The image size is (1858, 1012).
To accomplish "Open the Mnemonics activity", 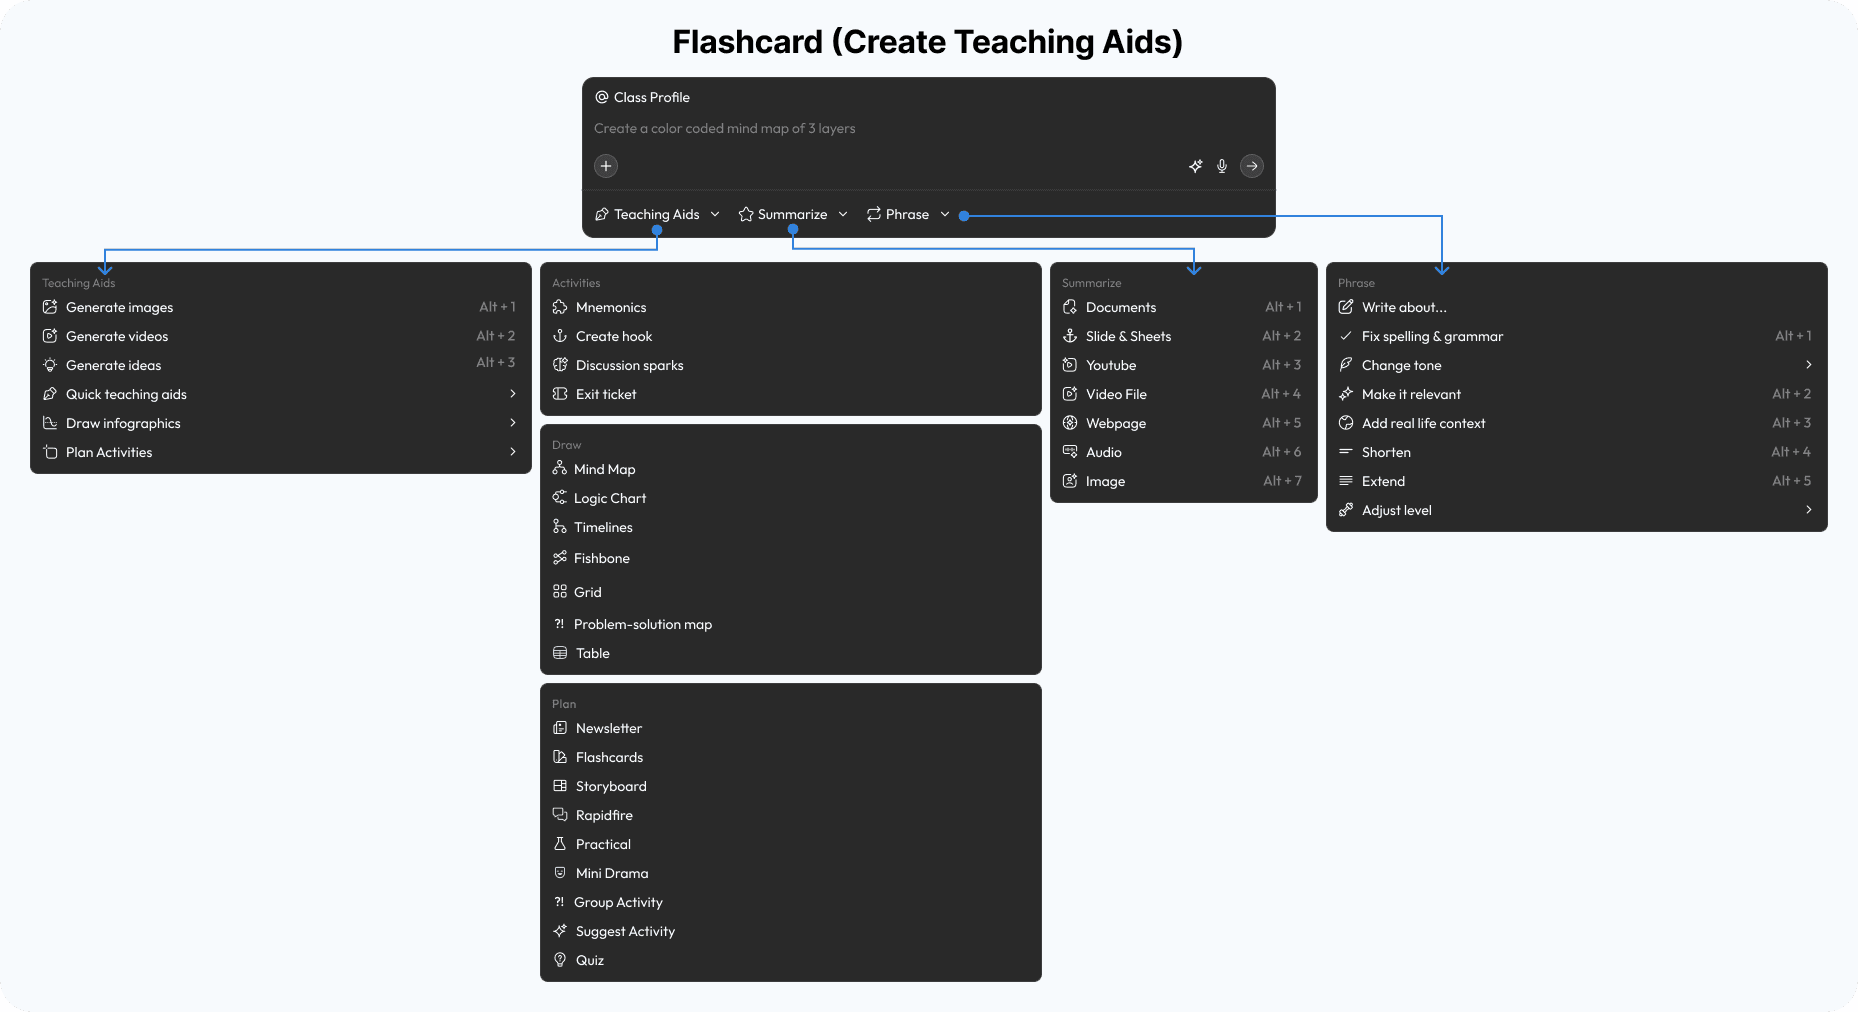I will pyautogui.click(x=611, y=307).
